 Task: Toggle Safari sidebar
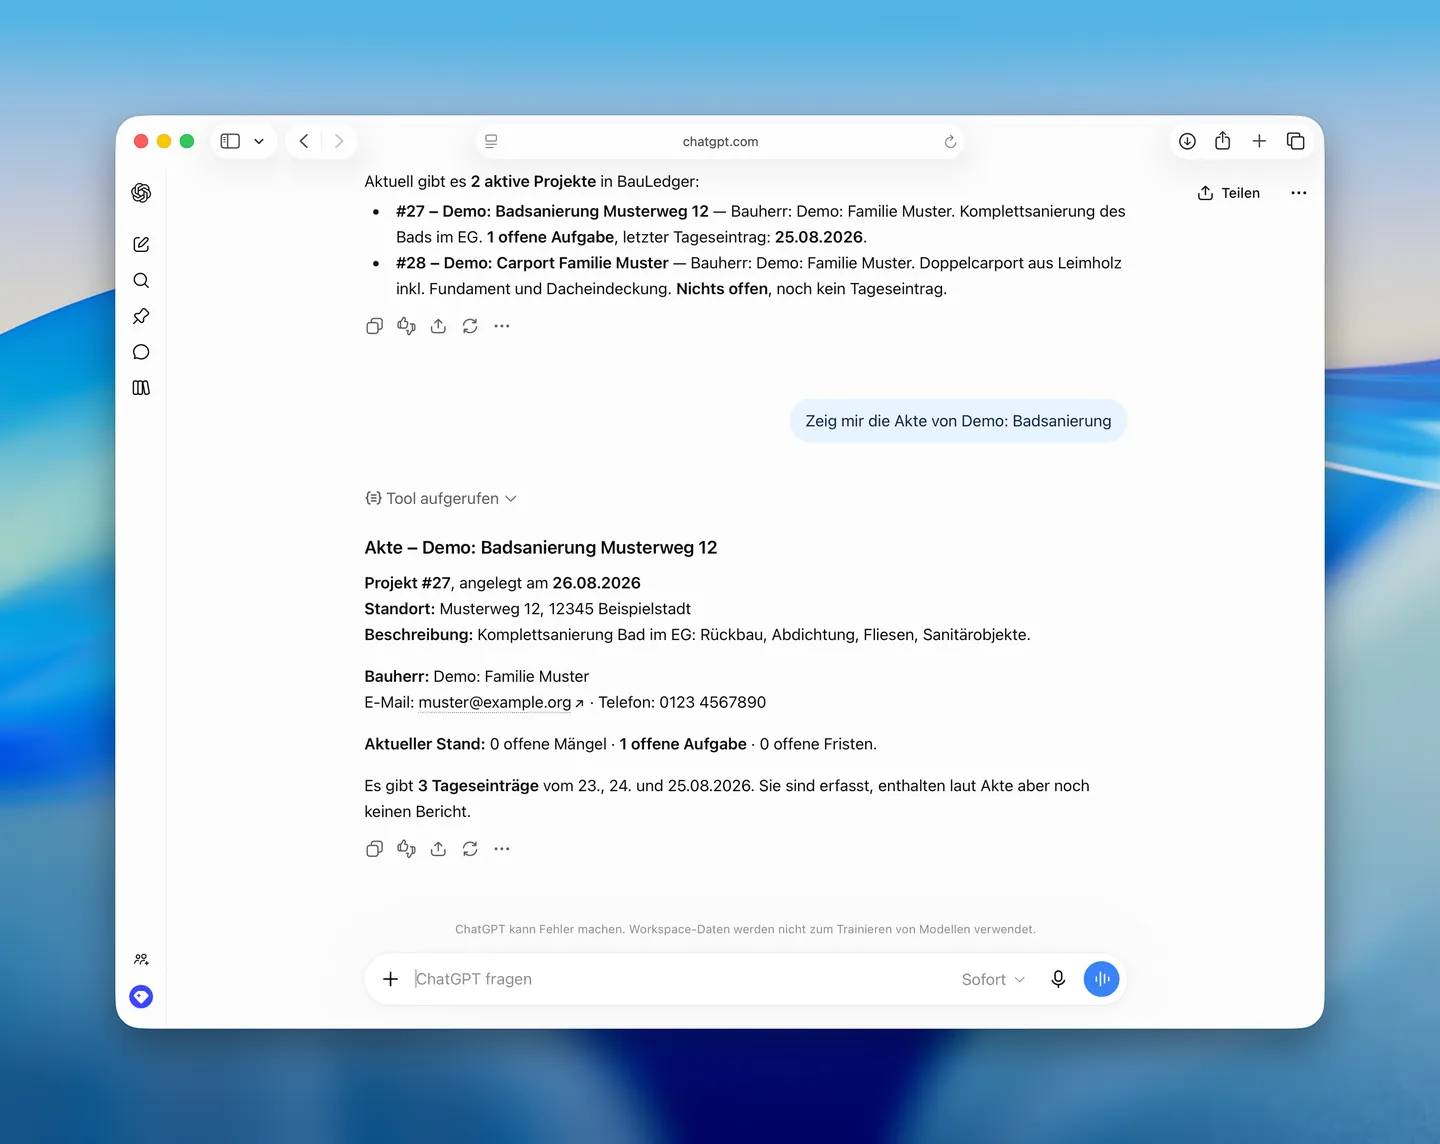pos(230,141)
